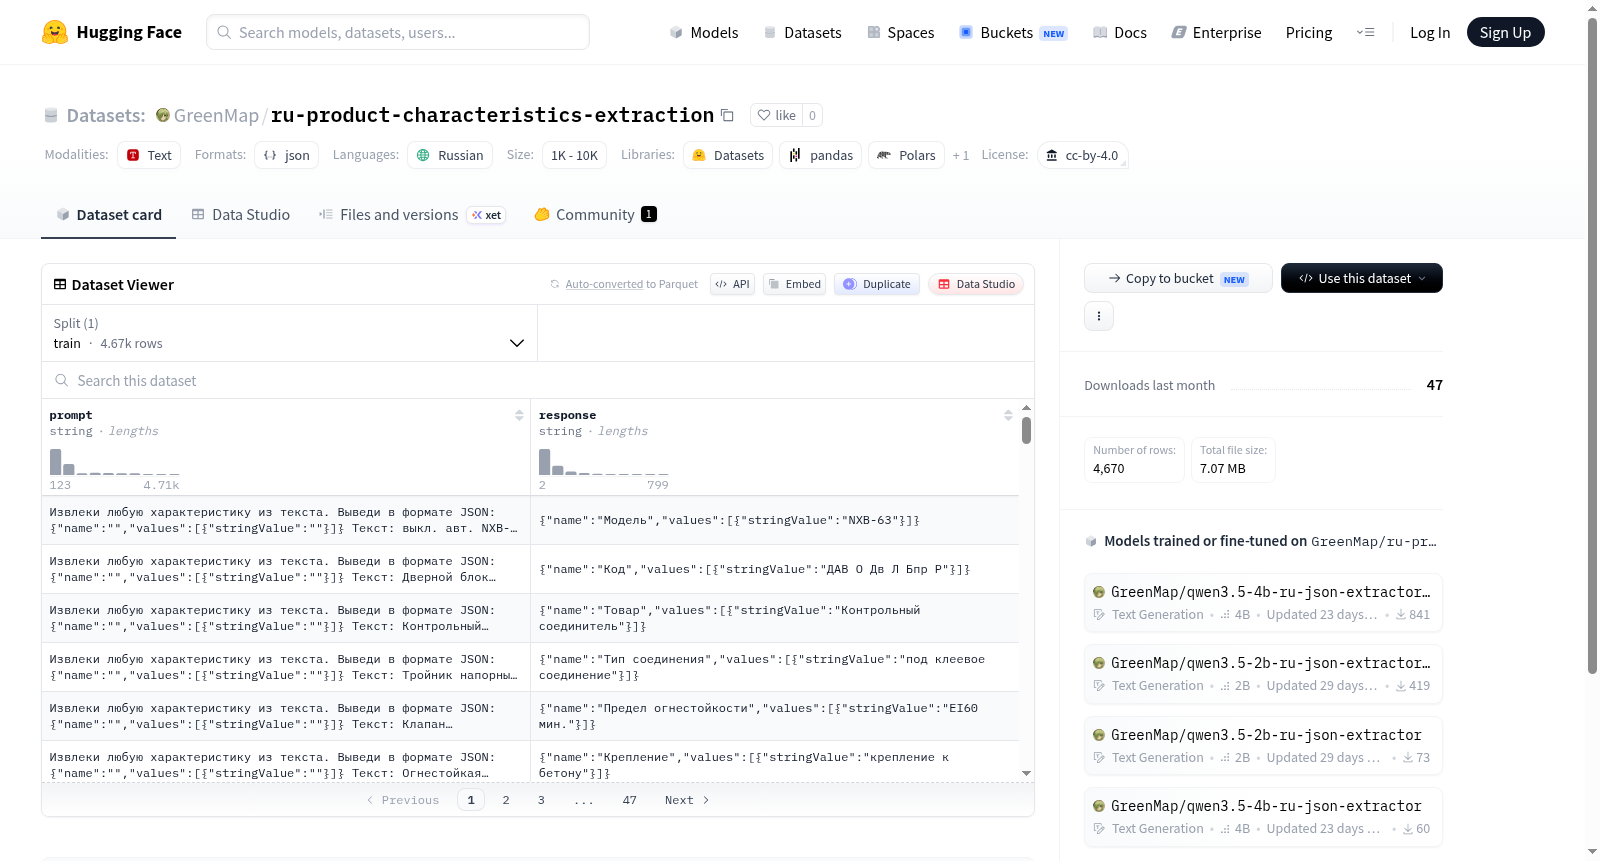Open the Use this dataset dropdown
1600x861 pixels.
(x=1362, y=278)
